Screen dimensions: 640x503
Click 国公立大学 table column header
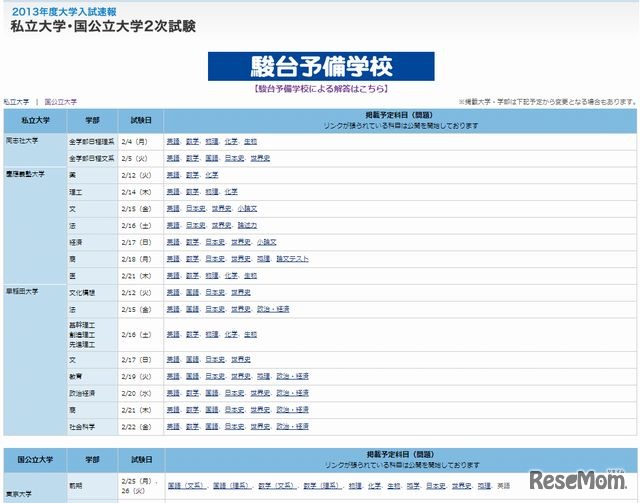35,460
